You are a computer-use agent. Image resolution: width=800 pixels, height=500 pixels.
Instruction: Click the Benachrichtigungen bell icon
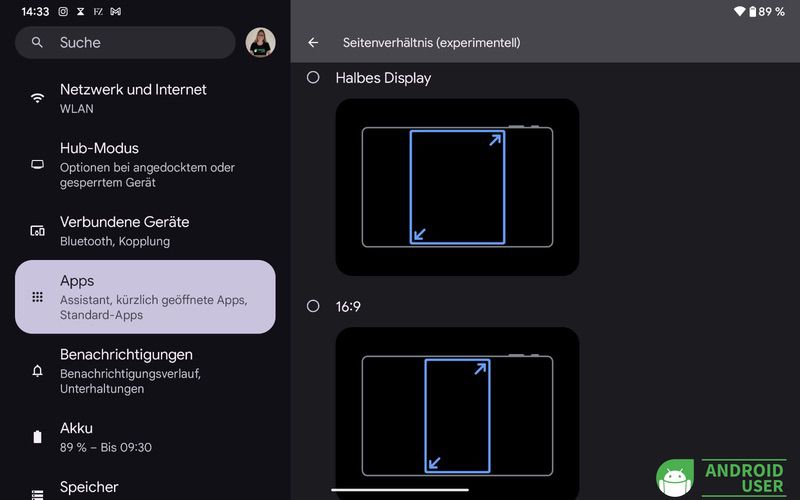click(x=37, y=371)
